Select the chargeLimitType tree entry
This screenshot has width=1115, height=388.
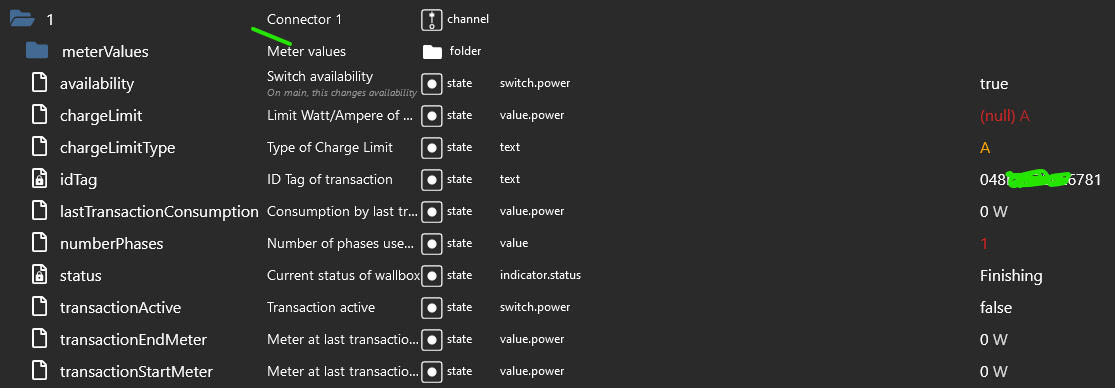click(117, 148)
